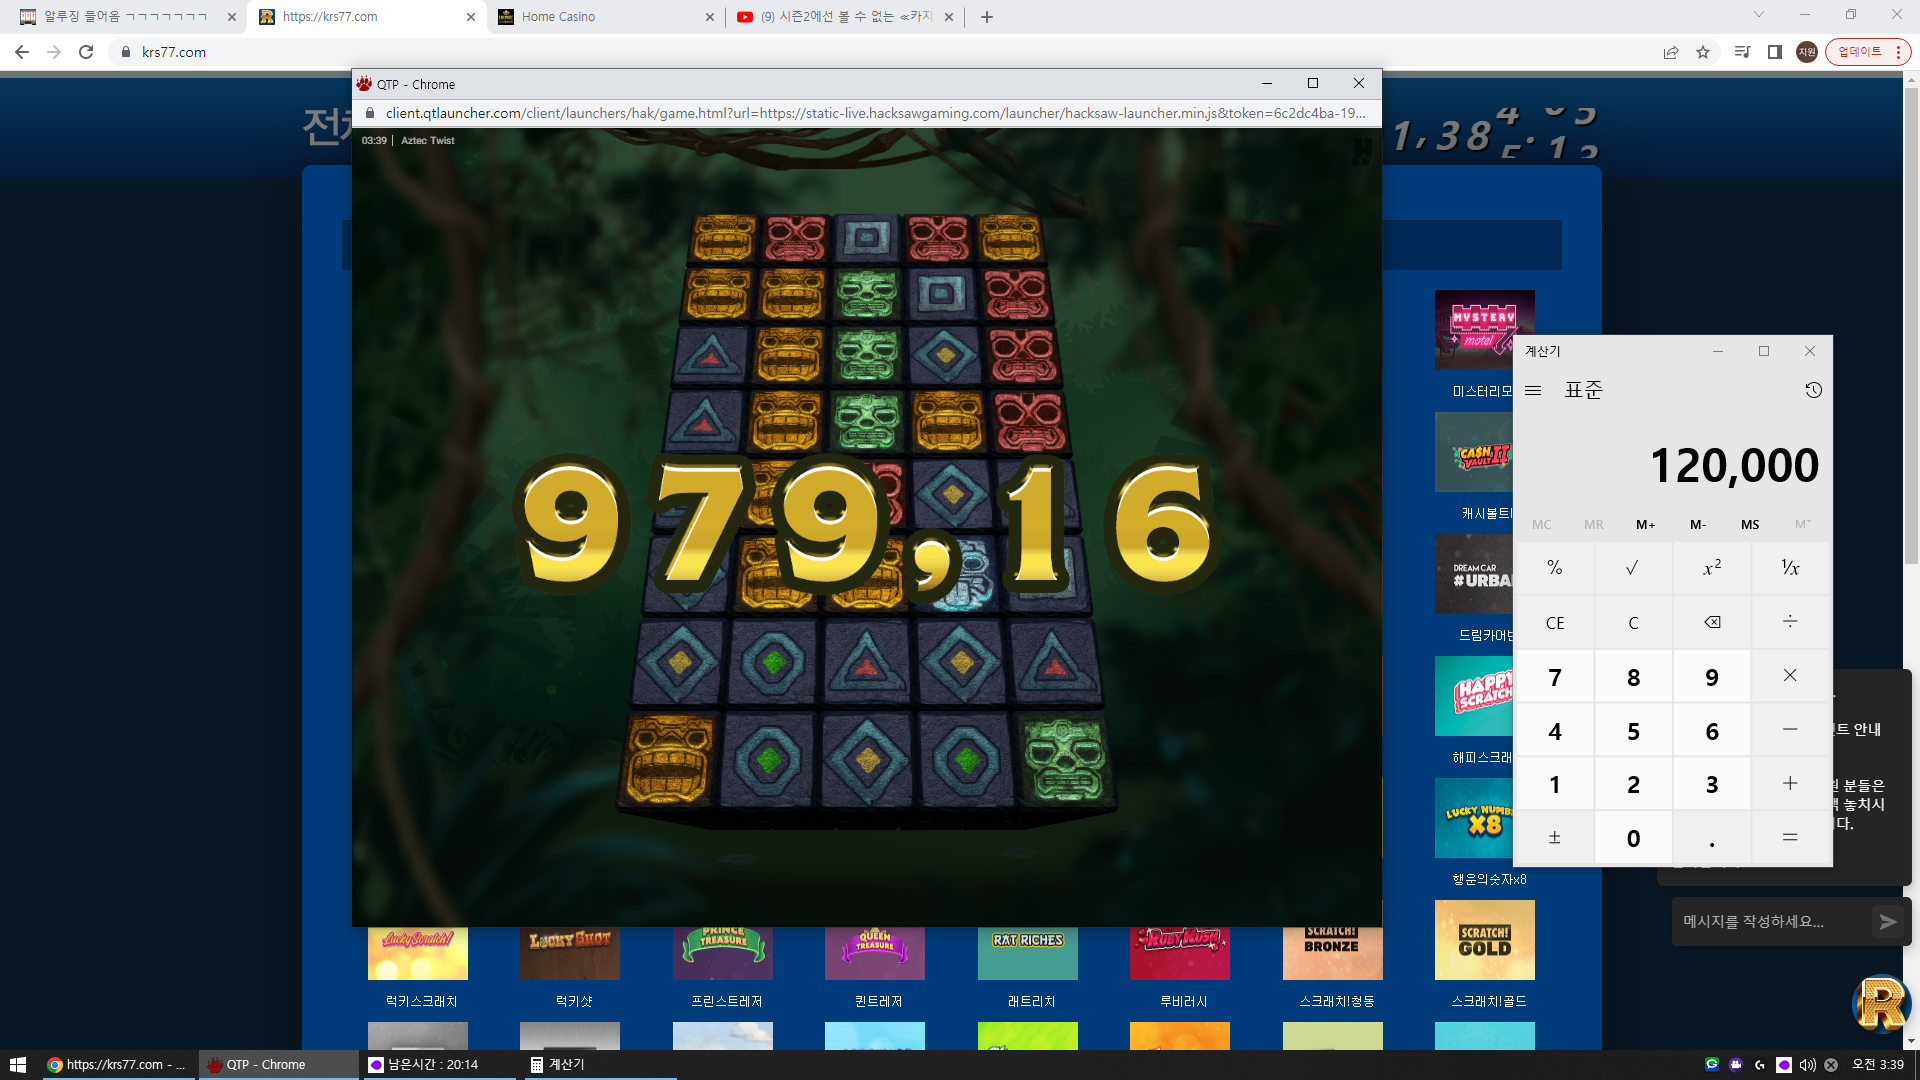Click calculator digit 5
Screen dimensions: 1920x1080
[x=1633, y=731]
